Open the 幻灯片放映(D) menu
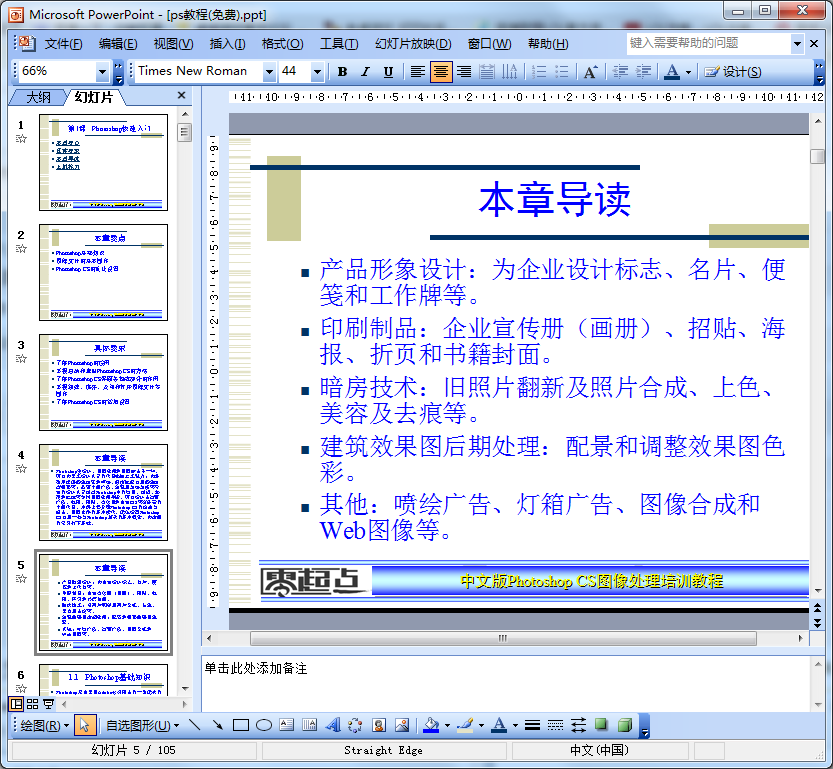The image size is (833, 769). click(413, 44)
